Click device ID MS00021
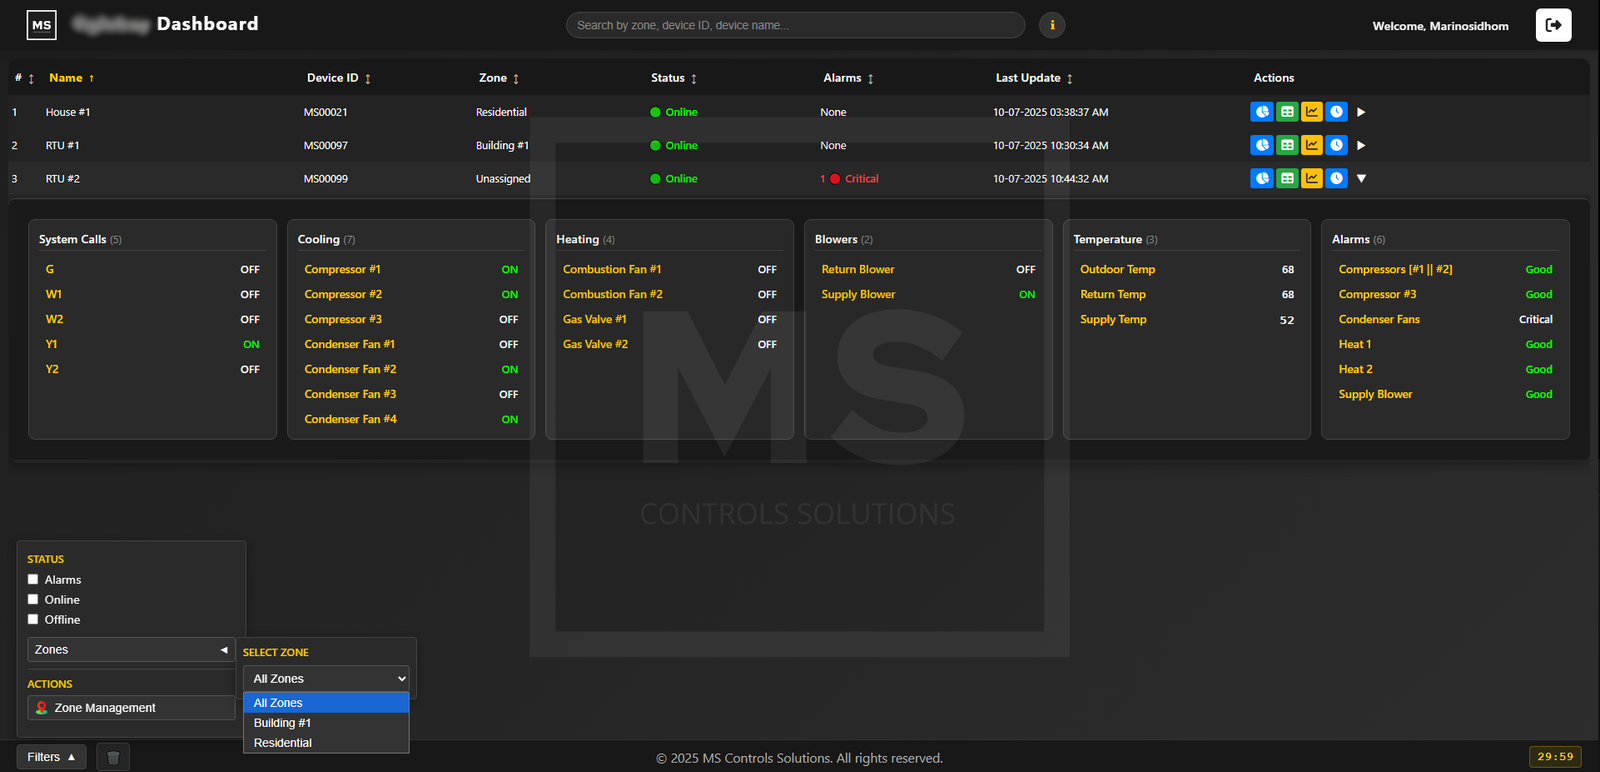 pyautogui.click(x=326, y=112)
